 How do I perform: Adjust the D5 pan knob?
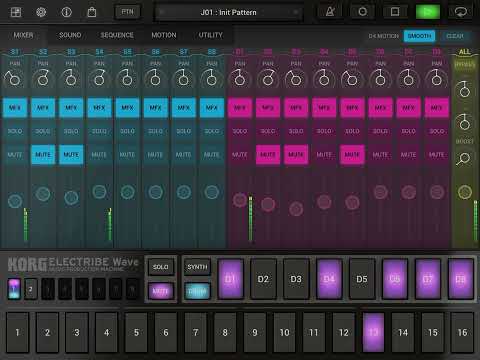pos(351,79)
